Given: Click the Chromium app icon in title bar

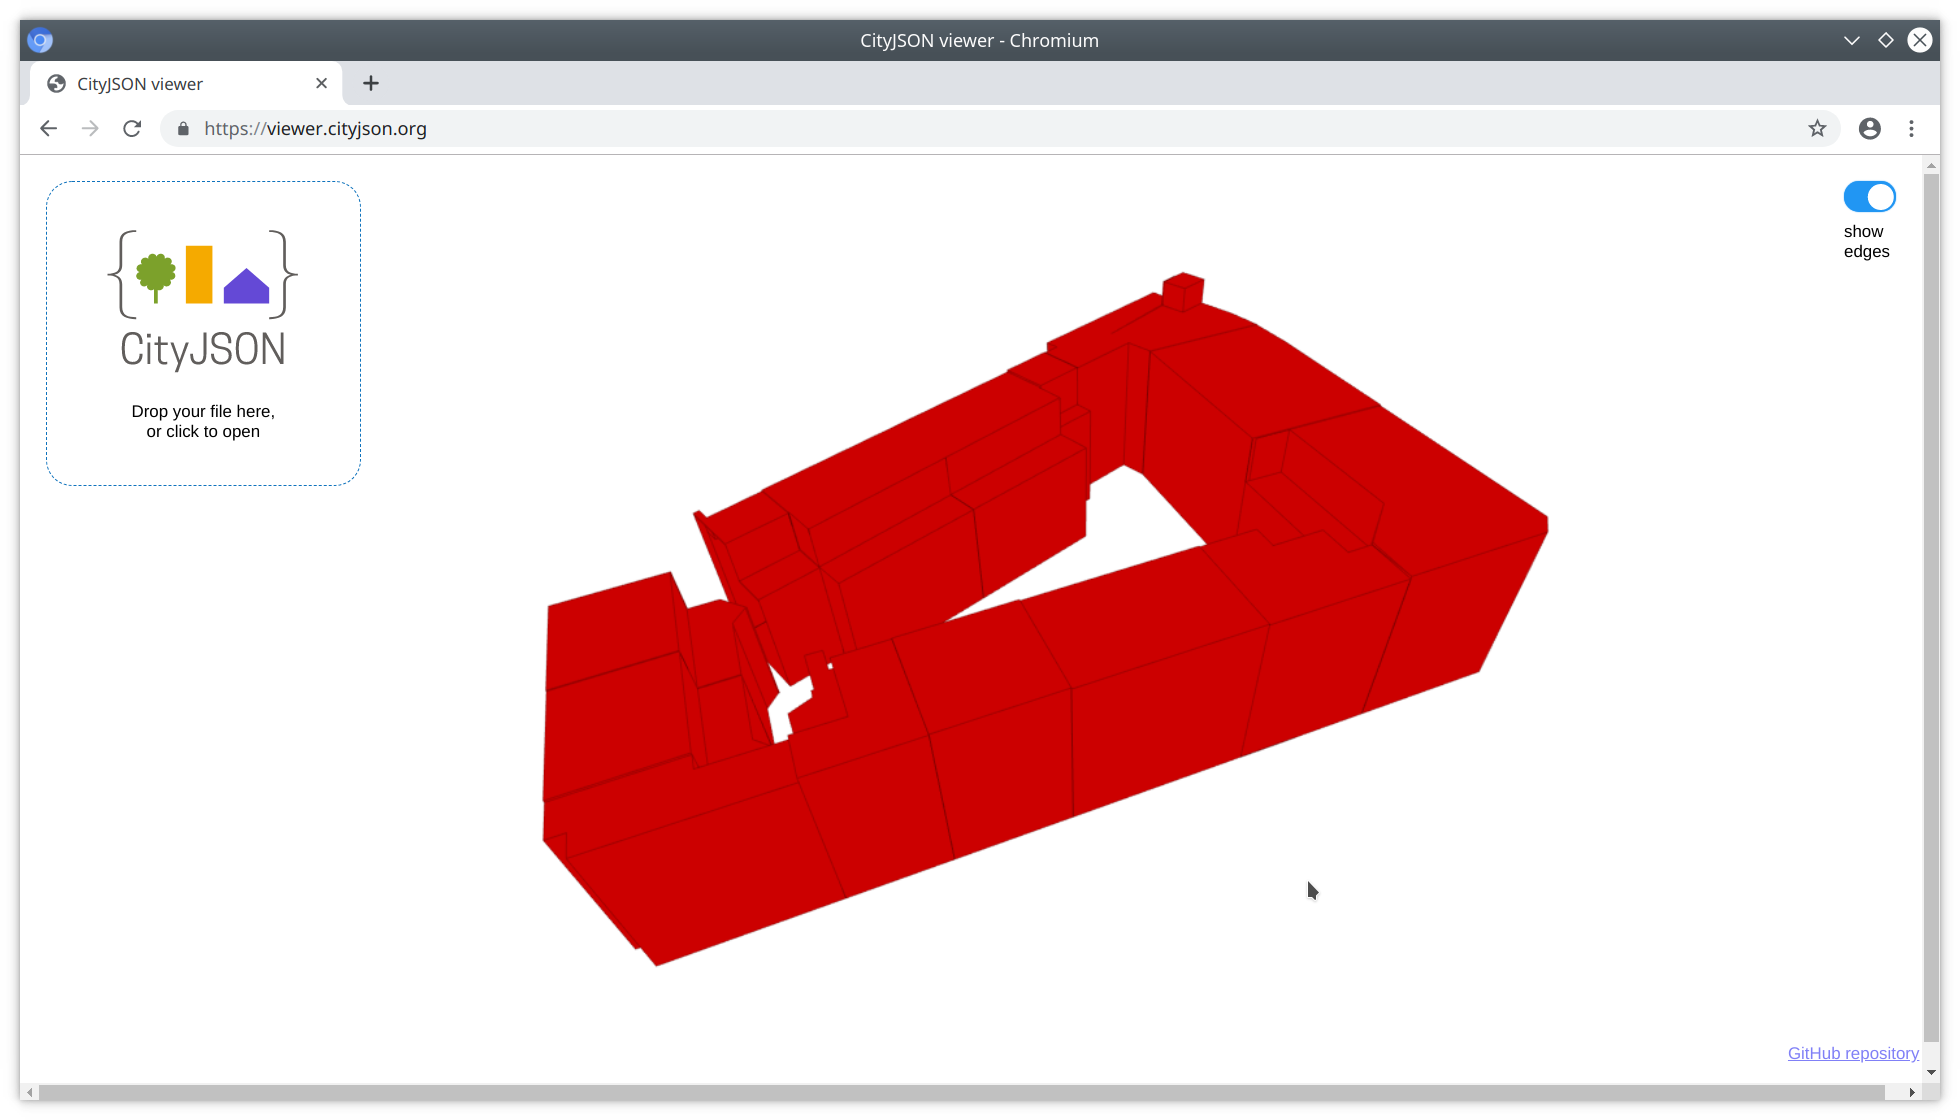Looking at the screenshot, I should 40,40.
